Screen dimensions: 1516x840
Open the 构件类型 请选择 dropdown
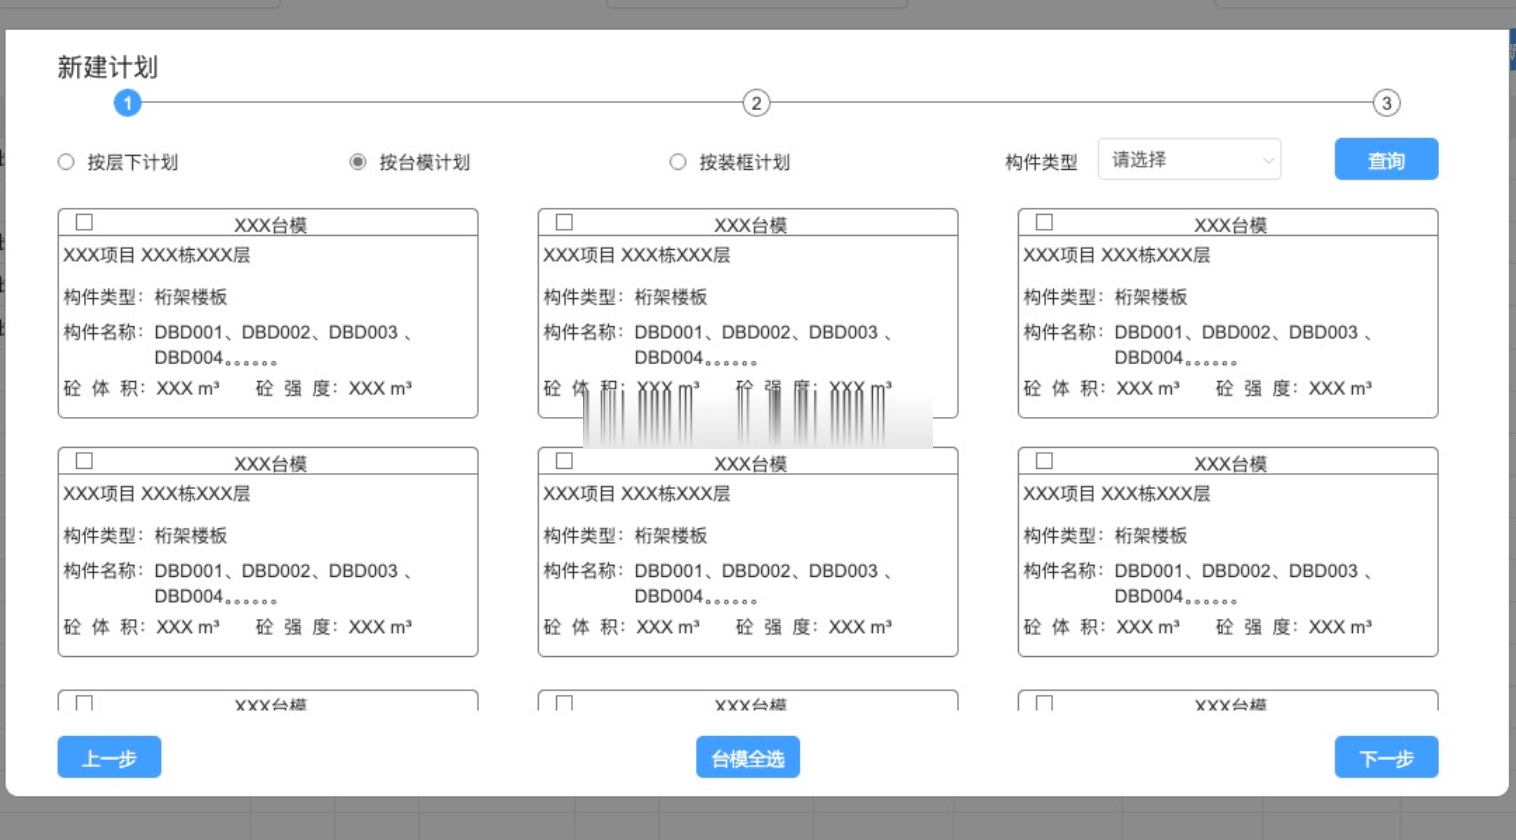[x=1189, y=159]
